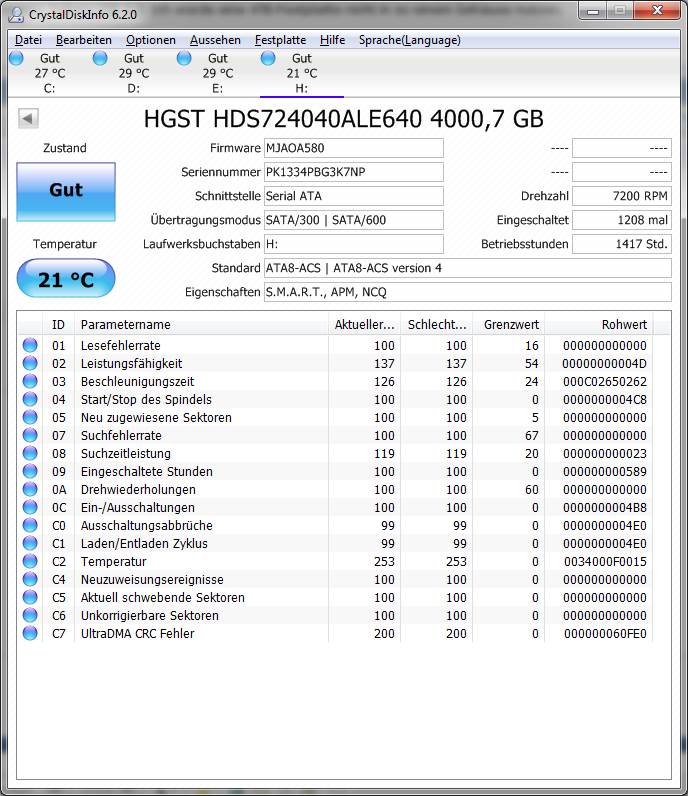Click the previous disk arrow button
Image resolution: width=688 pixels, height=796 pixels.
pyautogui.click(x=28, y=119)
